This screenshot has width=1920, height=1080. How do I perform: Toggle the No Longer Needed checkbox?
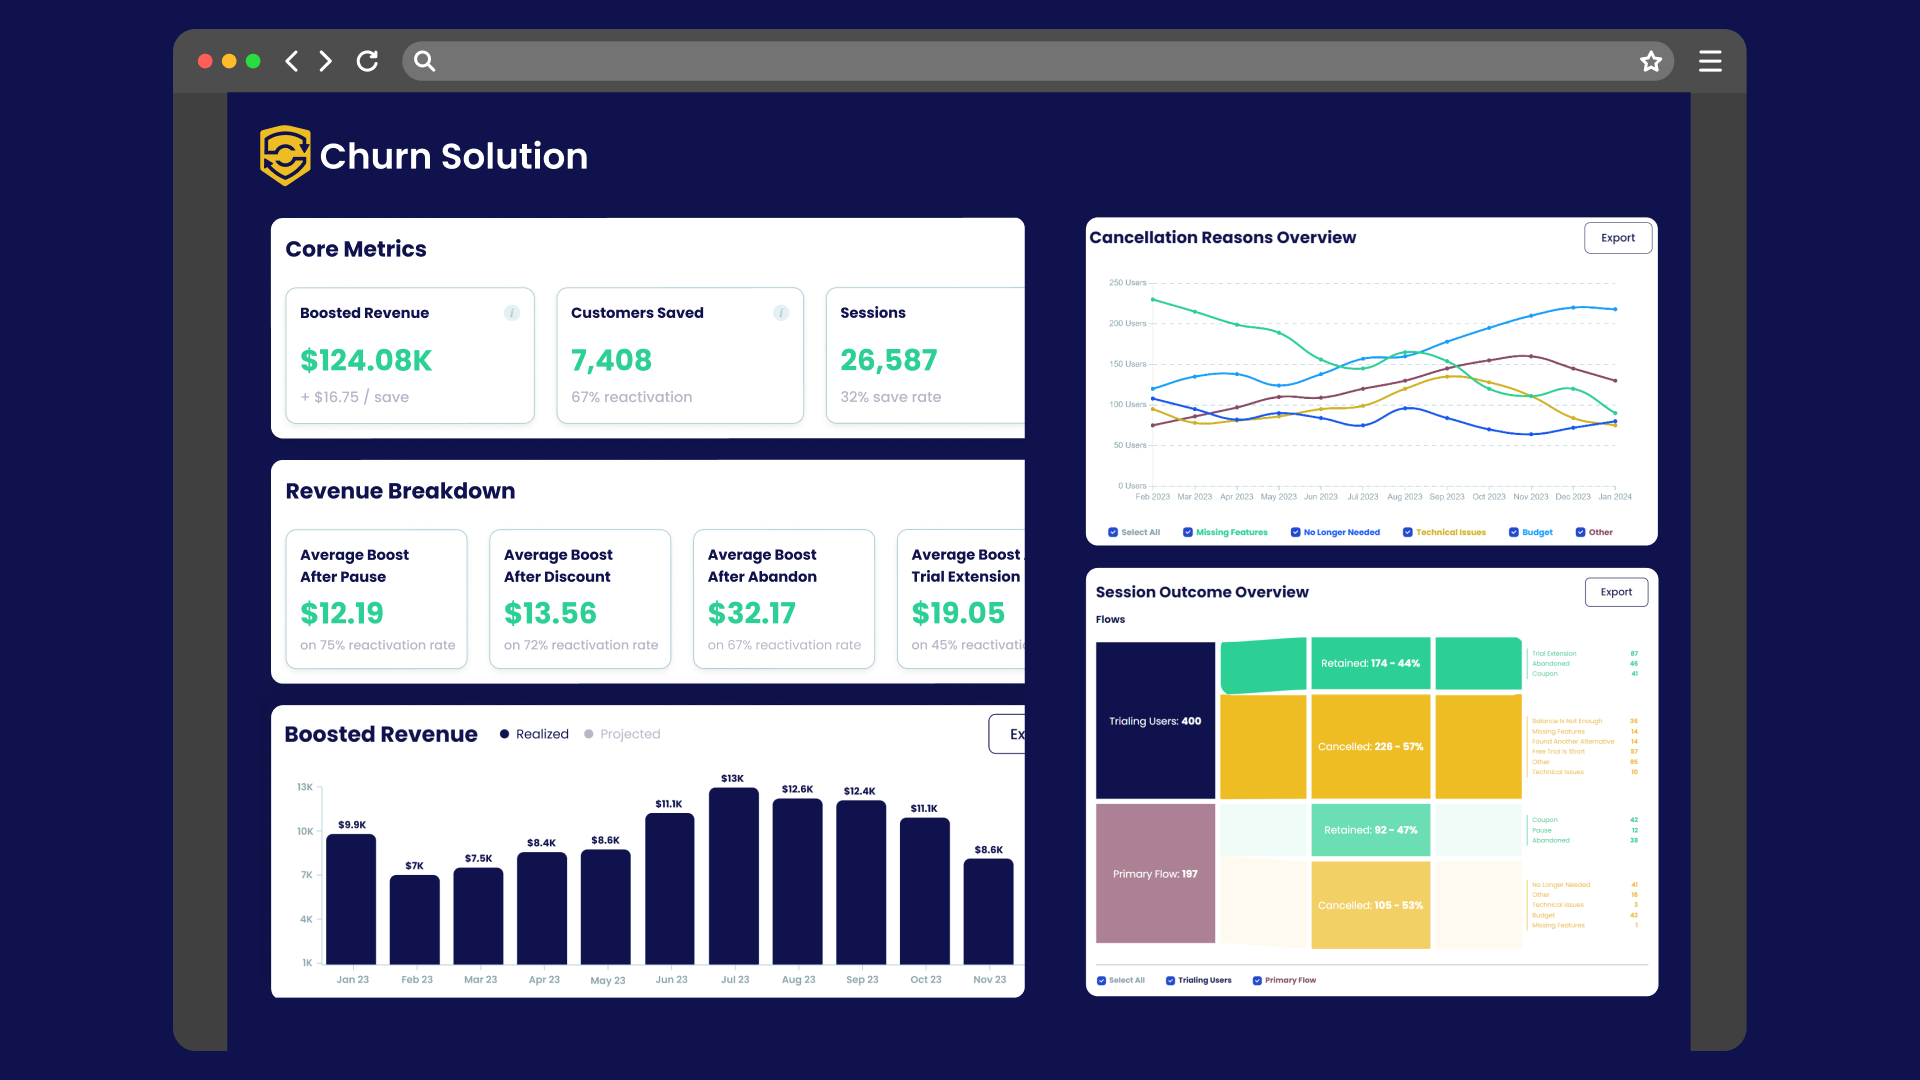pos(1295,532)
